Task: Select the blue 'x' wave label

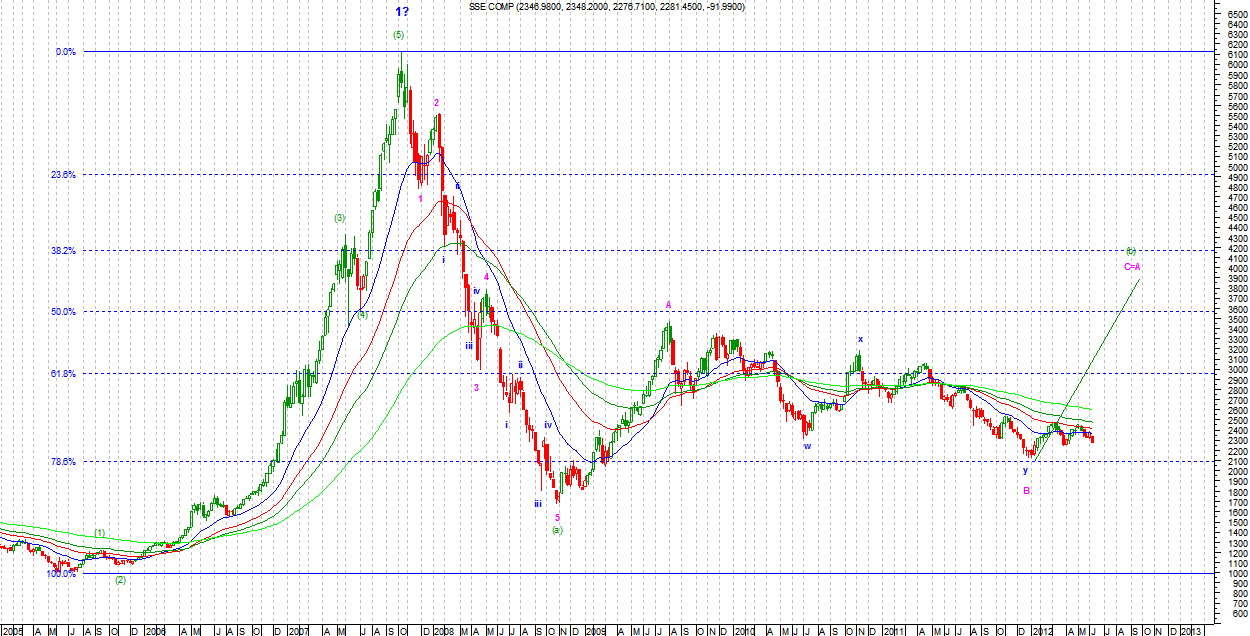Action: (859, 339)
